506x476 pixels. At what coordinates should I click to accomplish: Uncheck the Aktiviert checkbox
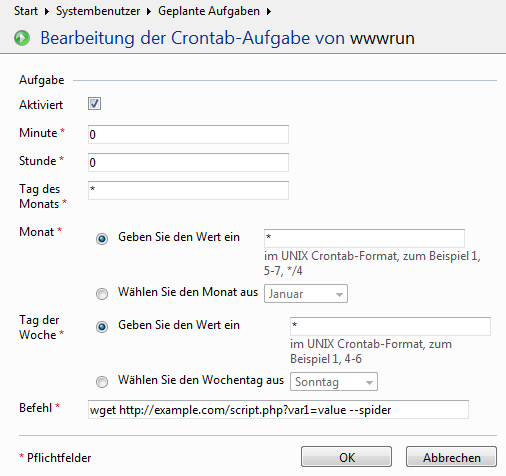click(x=94, y=104)
